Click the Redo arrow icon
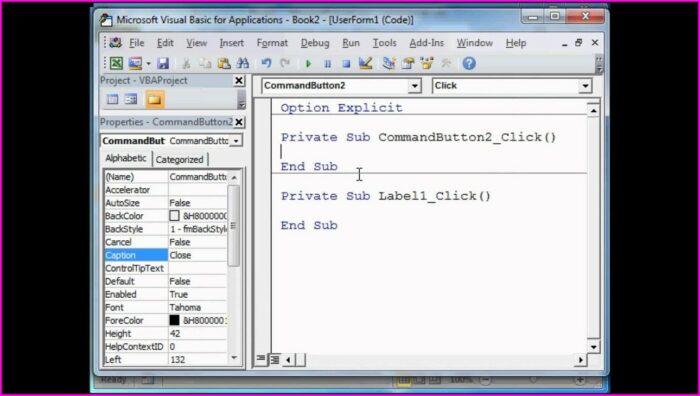 pyautogui.click(x=285, y=63)
